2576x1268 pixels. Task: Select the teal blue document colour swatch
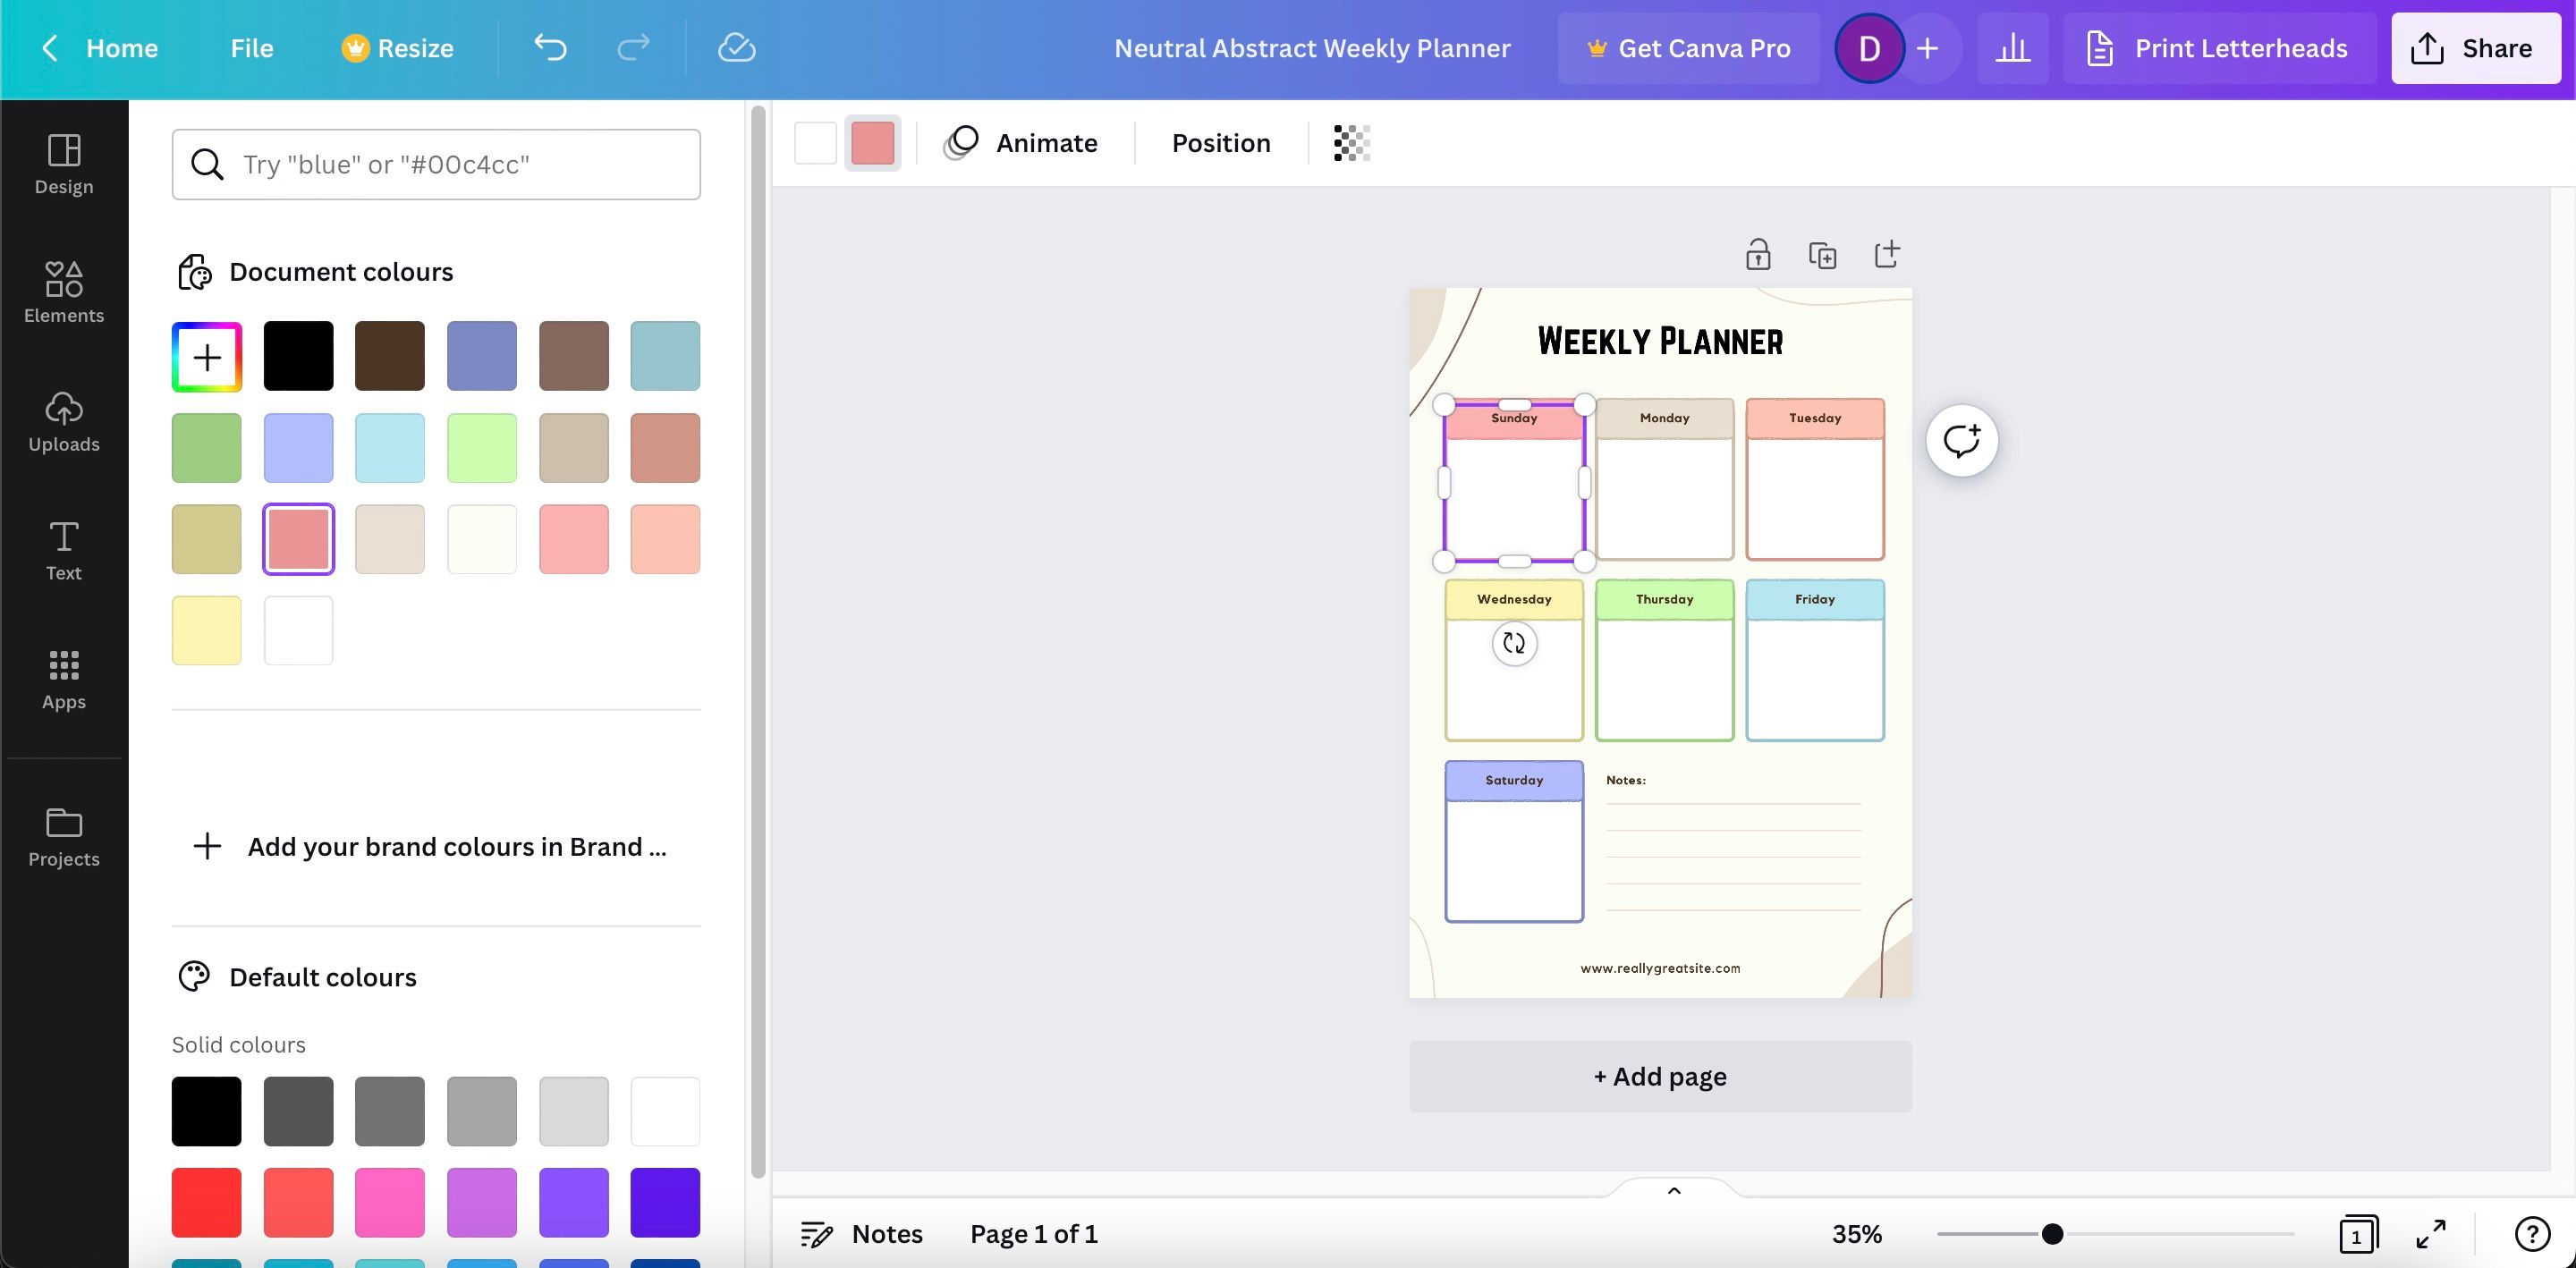click(x=665, y=356)
